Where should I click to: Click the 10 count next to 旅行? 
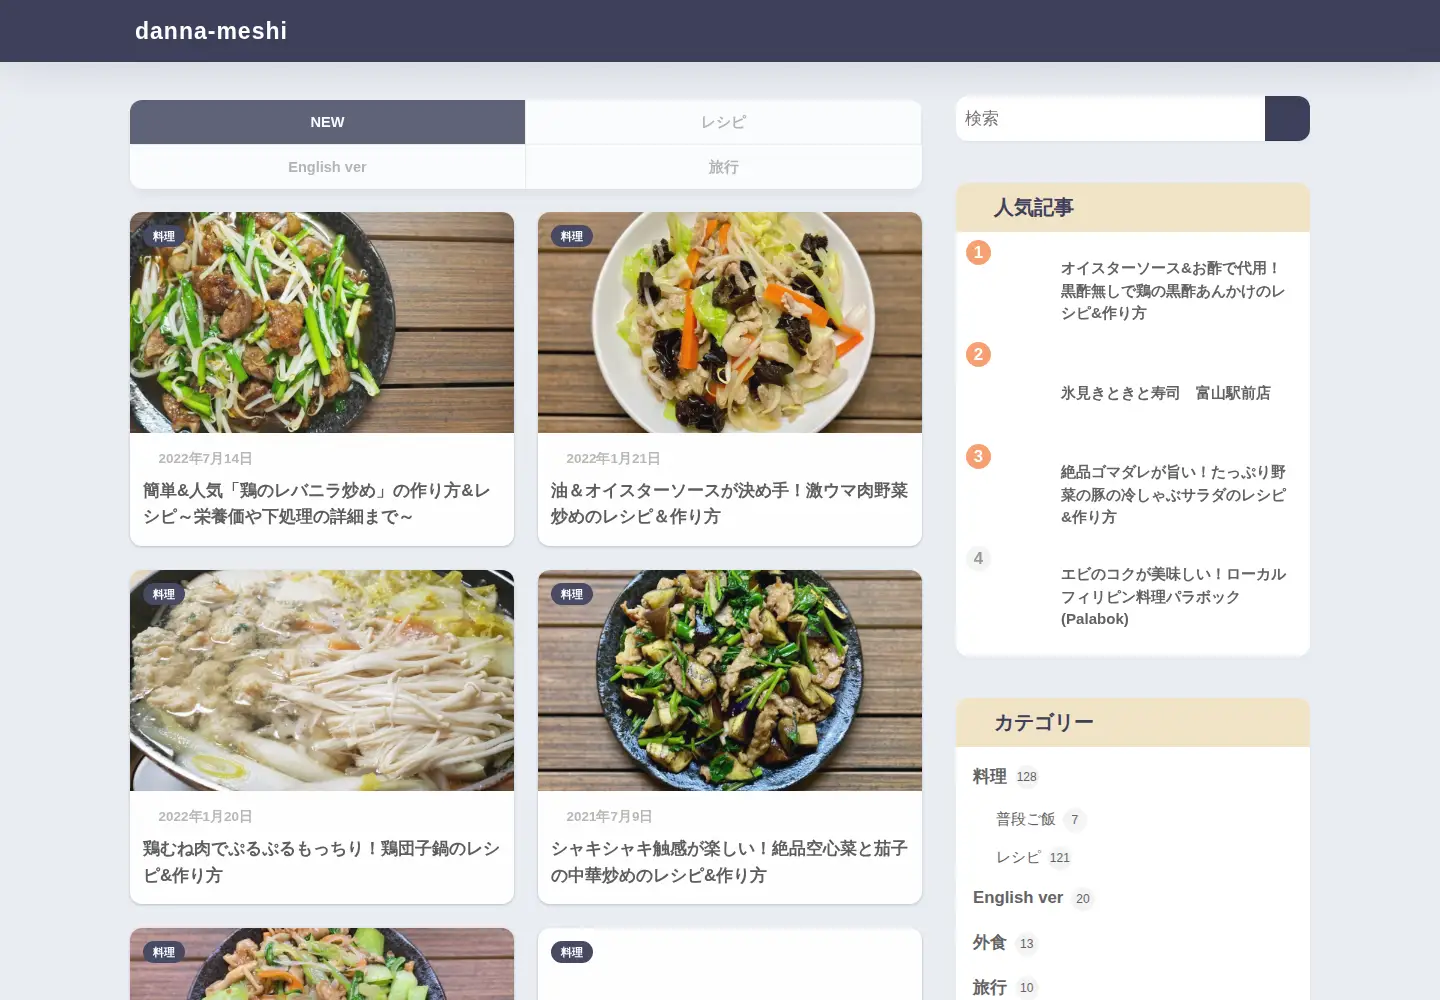click(x=1027, y=988)
